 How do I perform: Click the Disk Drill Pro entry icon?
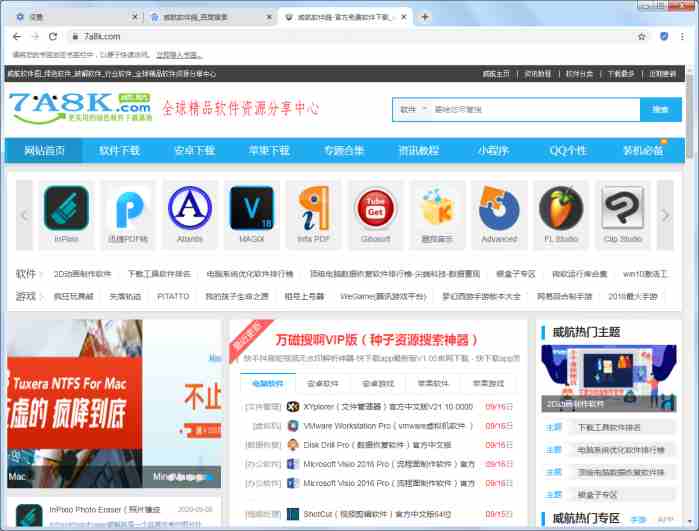click(x=293, y=445)
